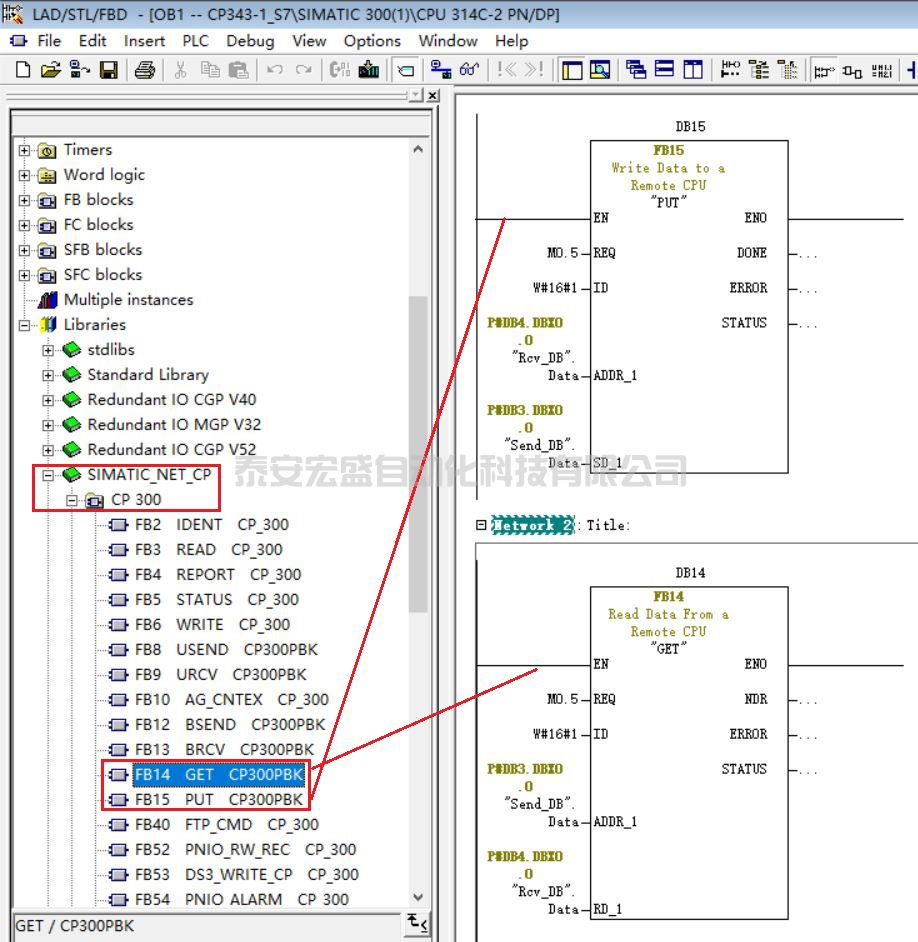This screenshot has height=942, width=918.
Task: Click the Cascade windows toolbar icon
Action: click(636, 70)
